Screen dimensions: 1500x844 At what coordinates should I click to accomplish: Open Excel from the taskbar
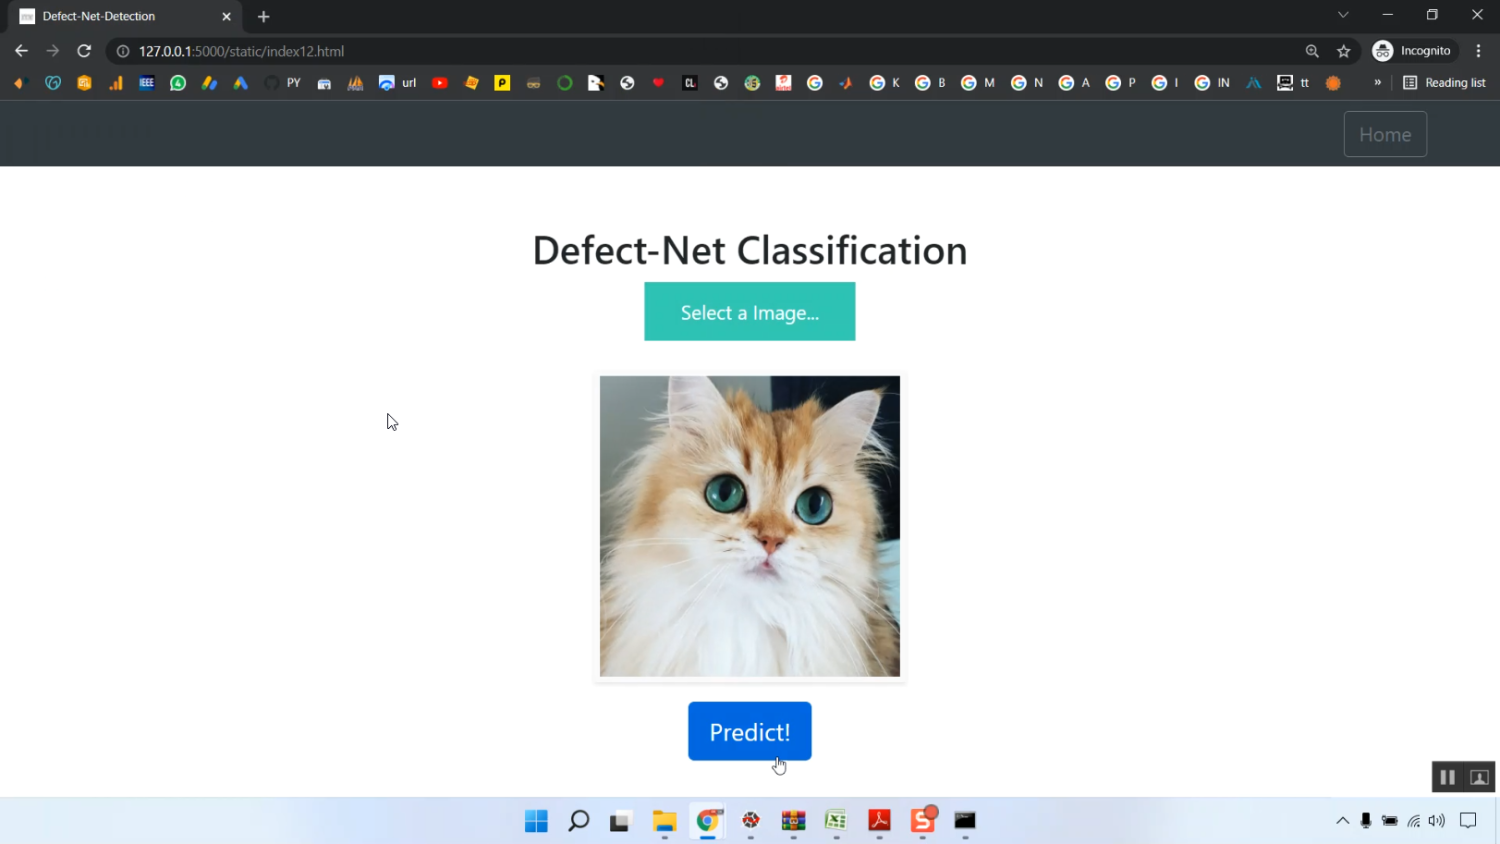tap(836, 821)
